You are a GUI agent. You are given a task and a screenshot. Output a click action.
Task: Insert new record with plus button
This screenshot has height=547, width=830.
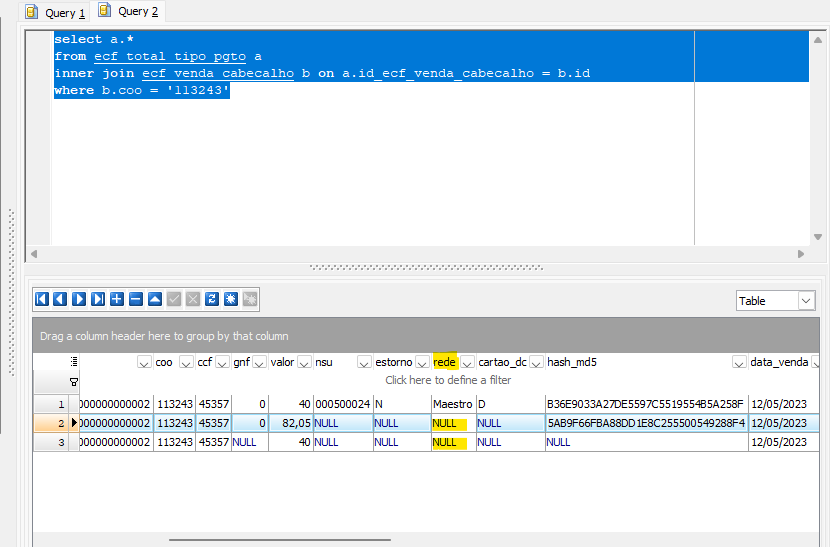point(117,299)
